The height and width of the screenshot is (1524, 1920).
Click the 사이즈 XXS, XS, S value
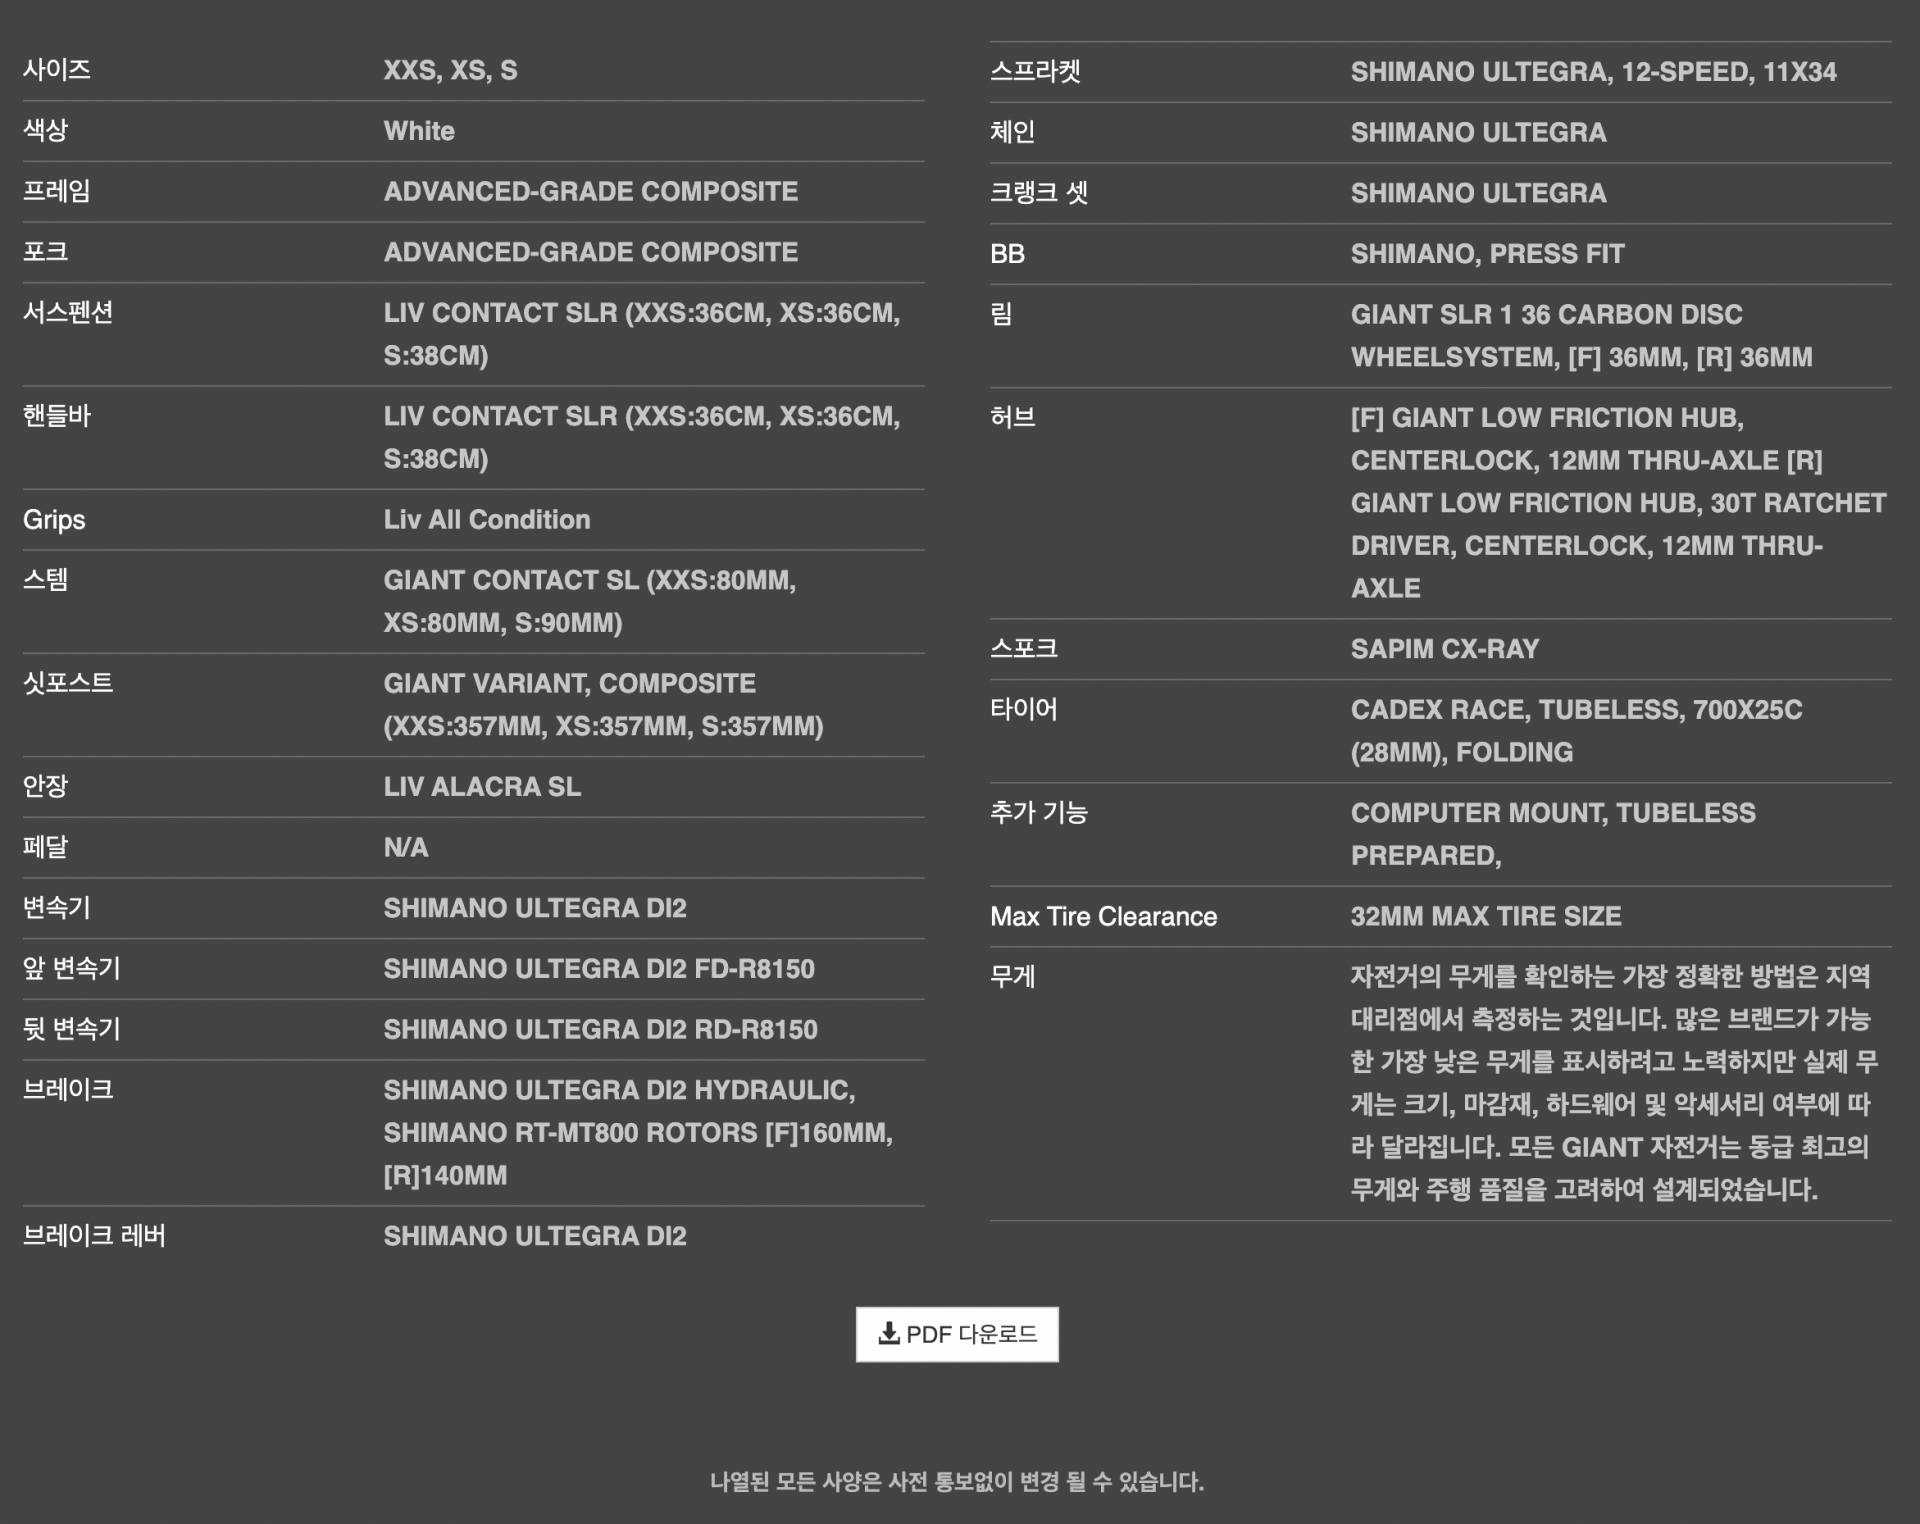click(450, 70)
